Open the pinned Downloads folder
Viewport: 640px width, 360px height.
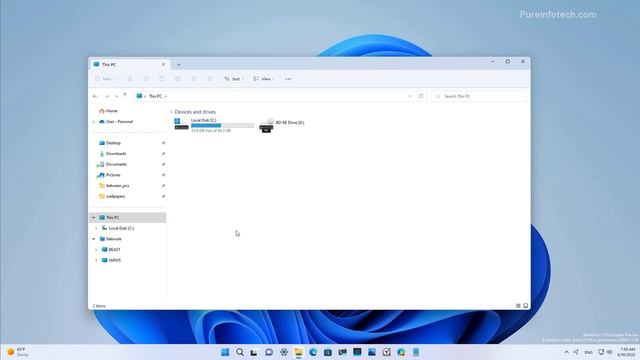(116, 153)
